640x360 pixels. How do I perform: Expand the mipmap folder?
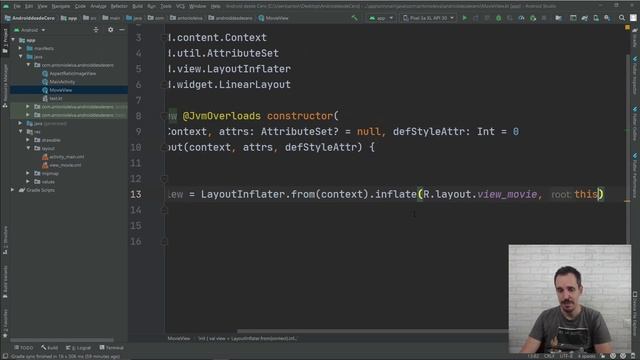(28, 173)
